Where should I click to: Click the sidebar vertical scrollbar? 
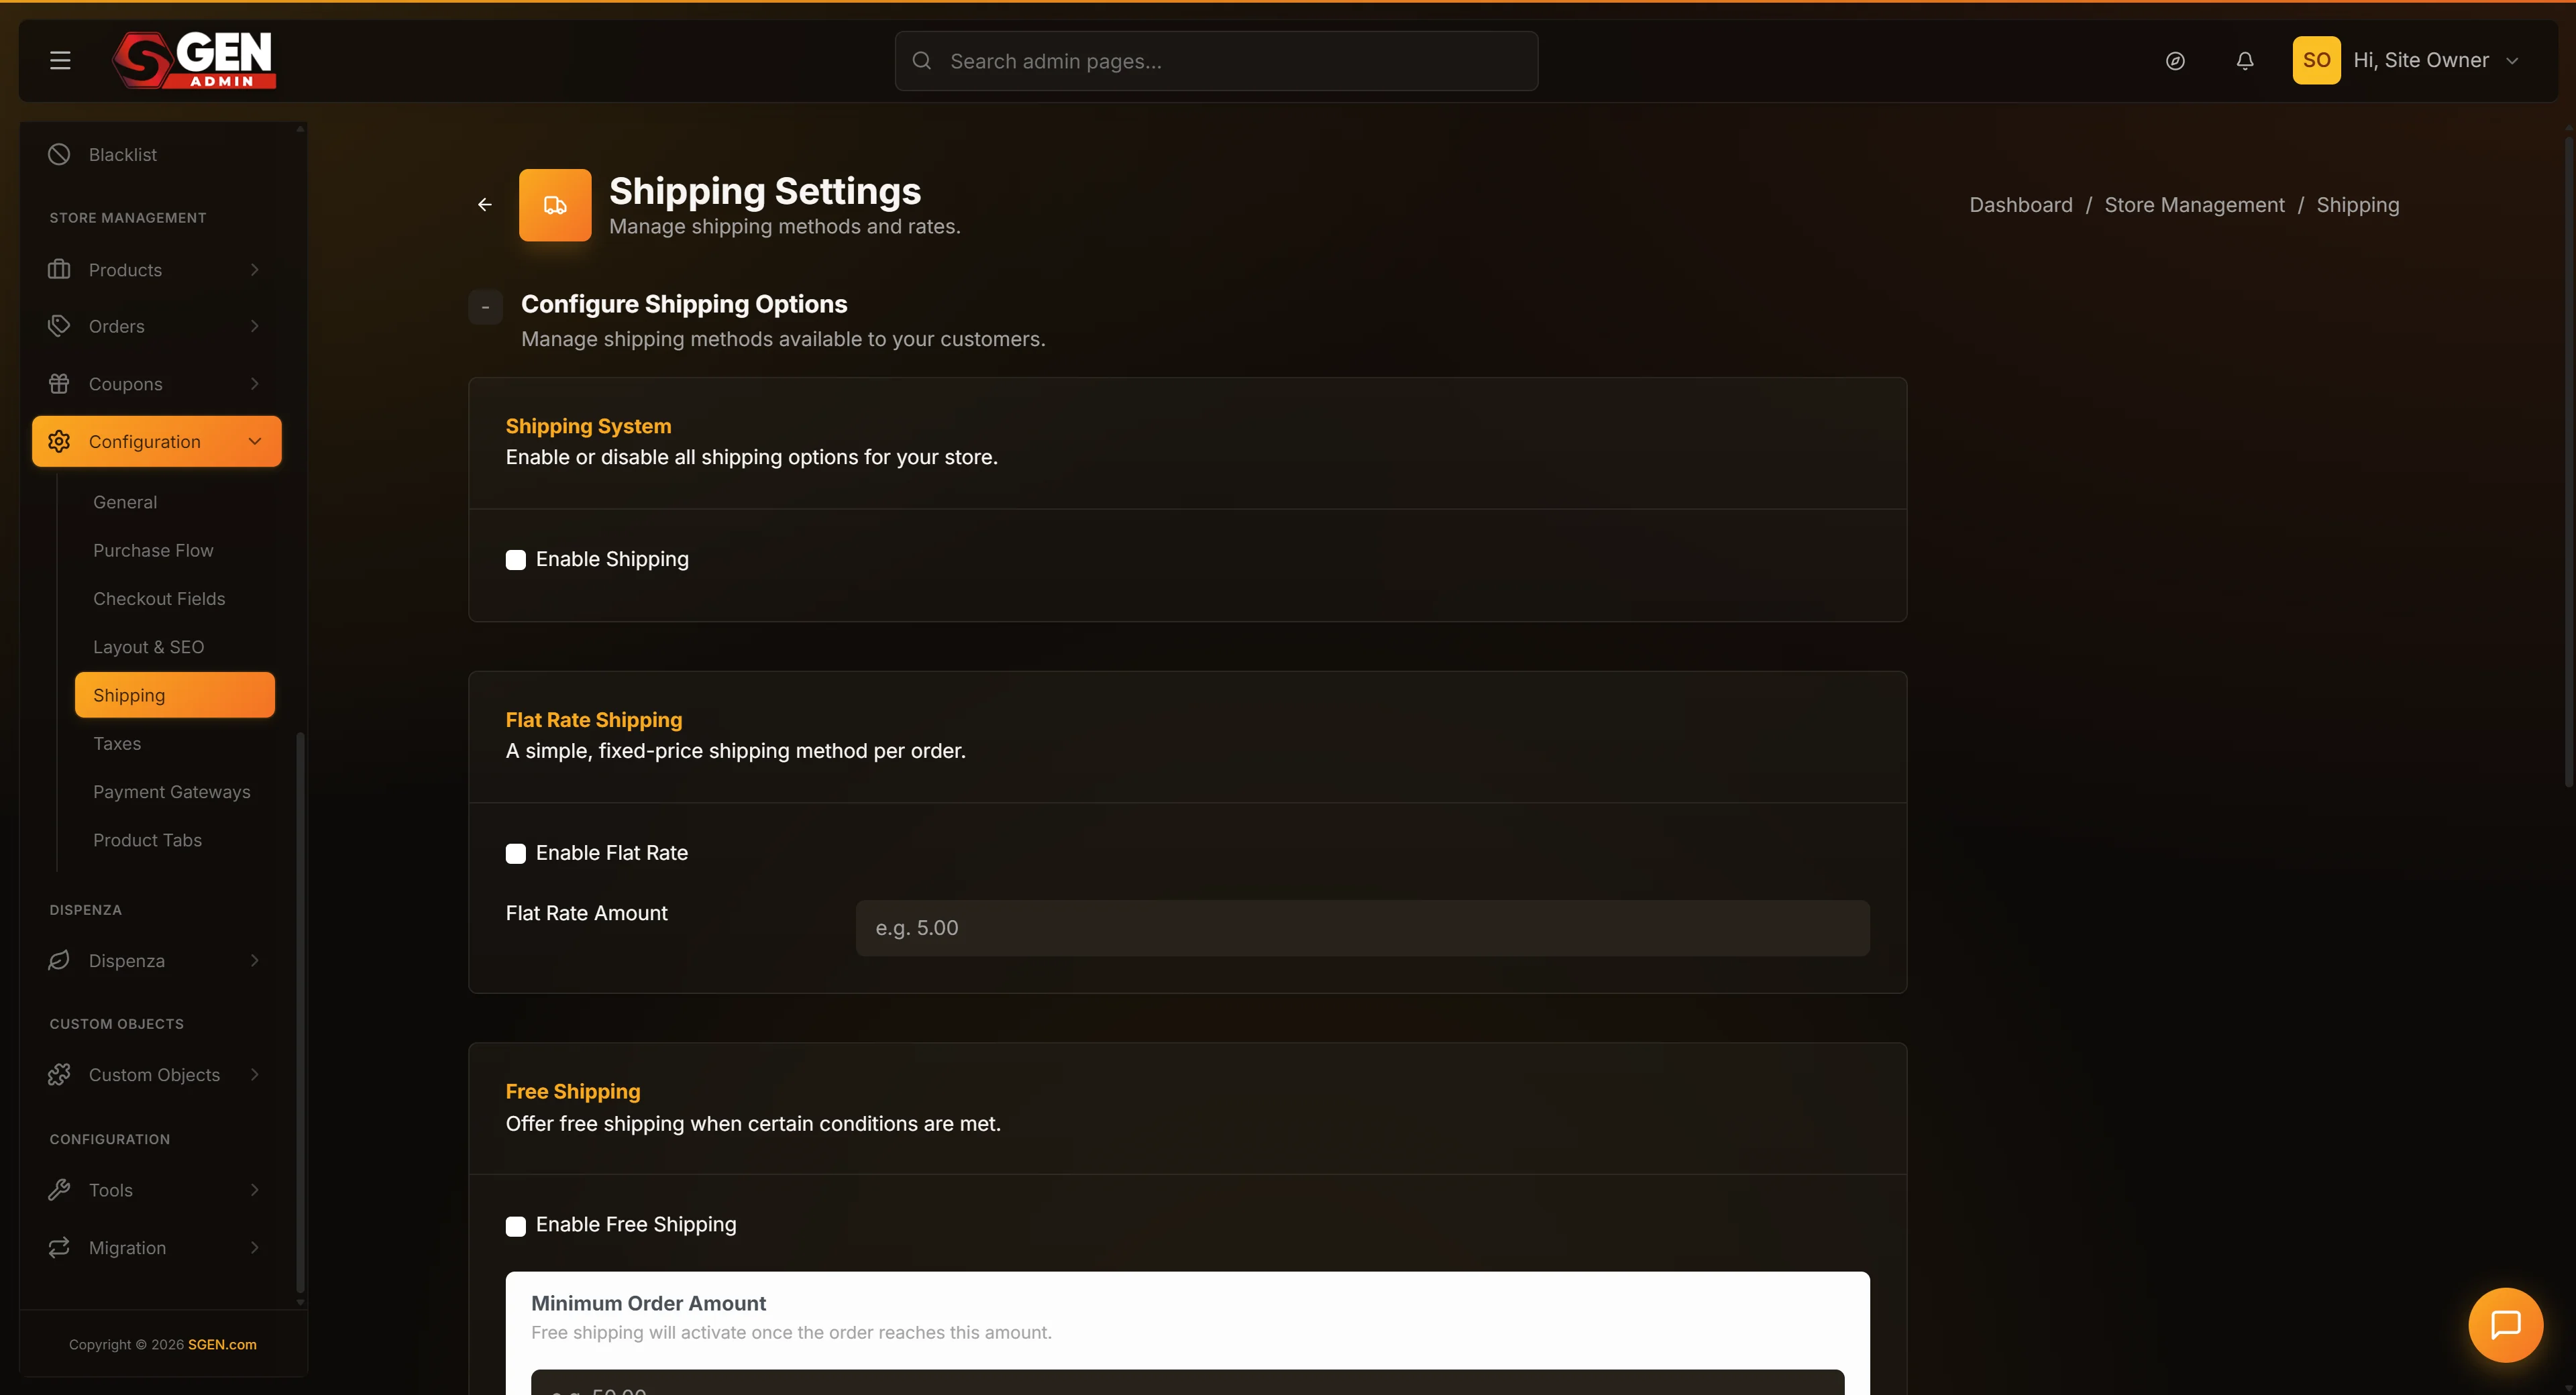click(x=300, y=1012)
